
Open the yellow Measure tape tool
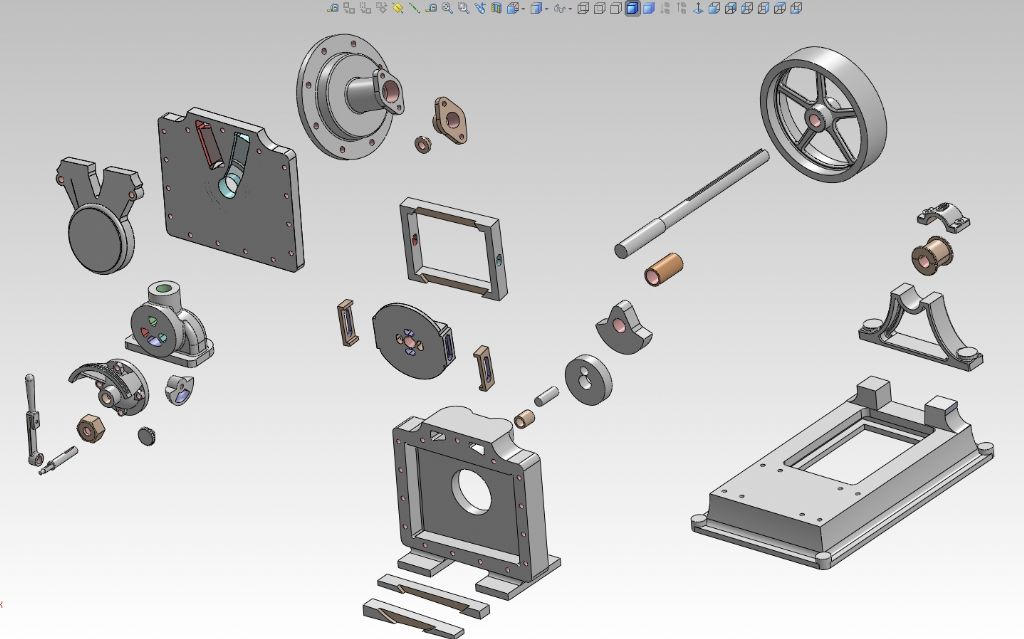coord(398,8)
